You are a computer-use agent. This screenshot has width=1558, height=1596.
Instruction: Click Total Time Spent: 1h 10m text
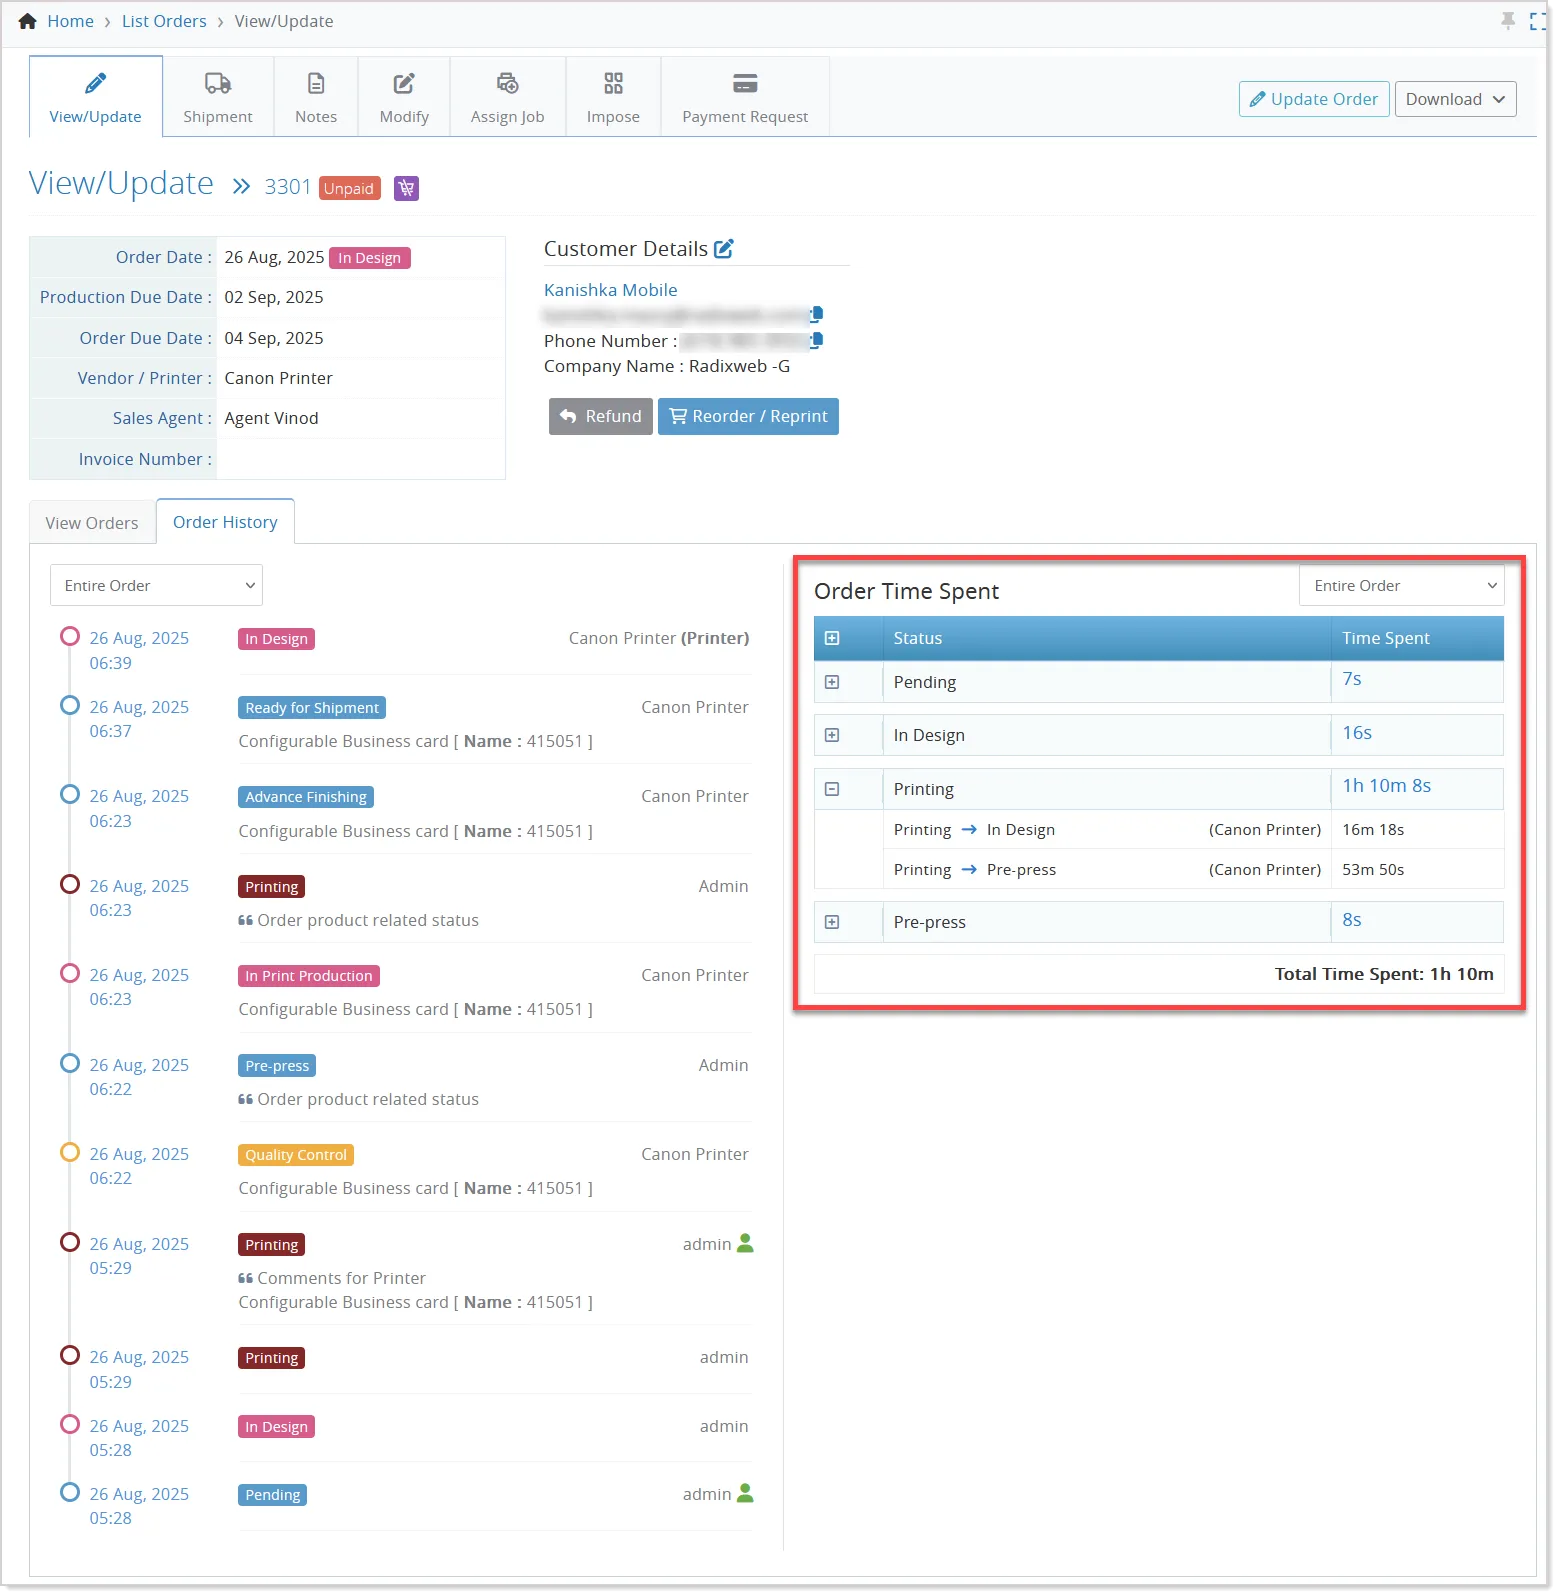[1384, 974]
